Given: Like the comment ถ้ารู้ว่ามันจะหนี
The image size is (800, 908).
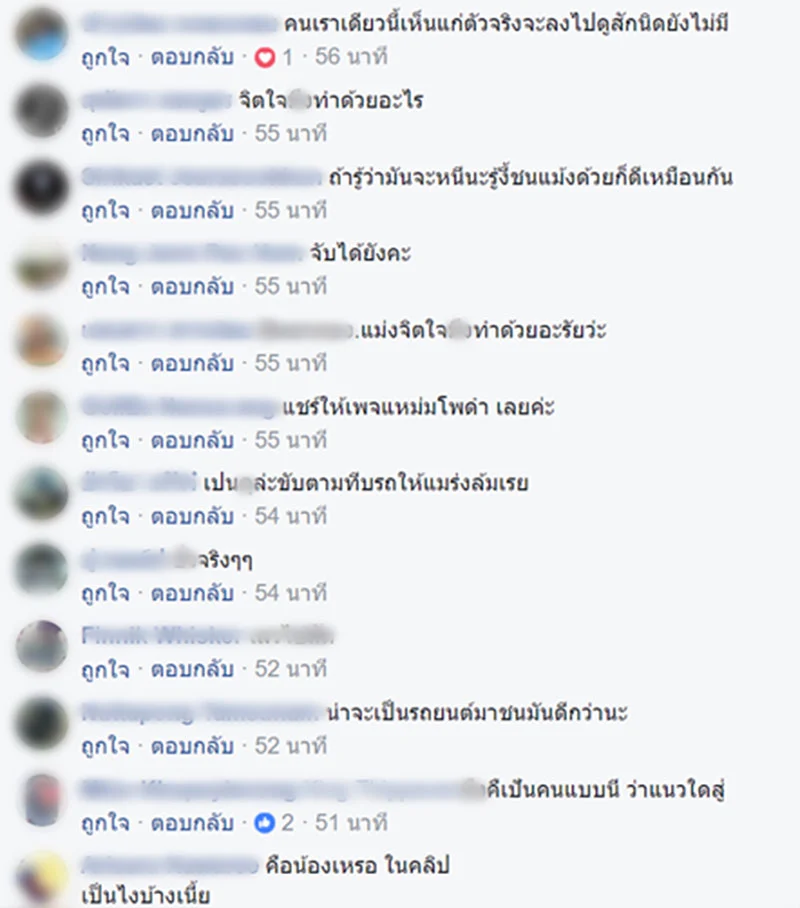Looking at the screenshot, I should (x=105, y=210).
